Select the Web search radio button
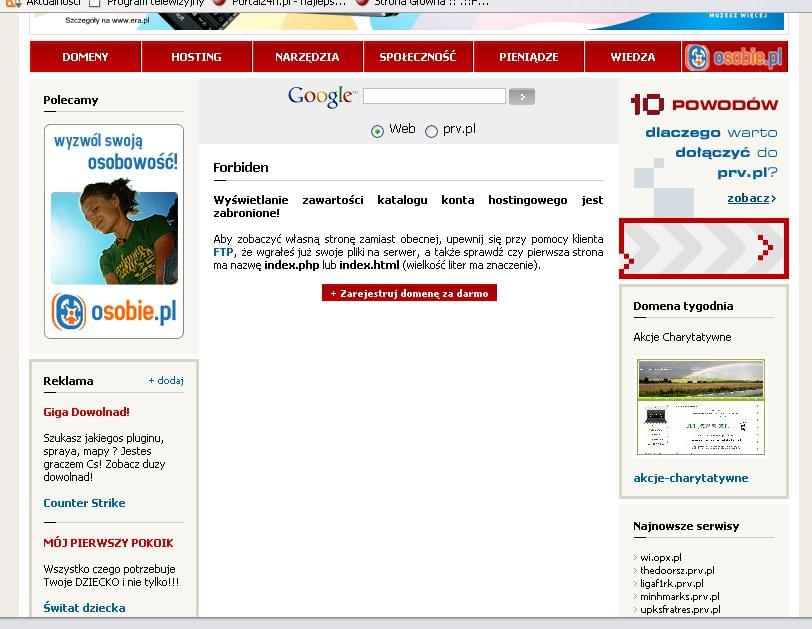The height and width of the screenshot is (629, 812). coord(378,131)
